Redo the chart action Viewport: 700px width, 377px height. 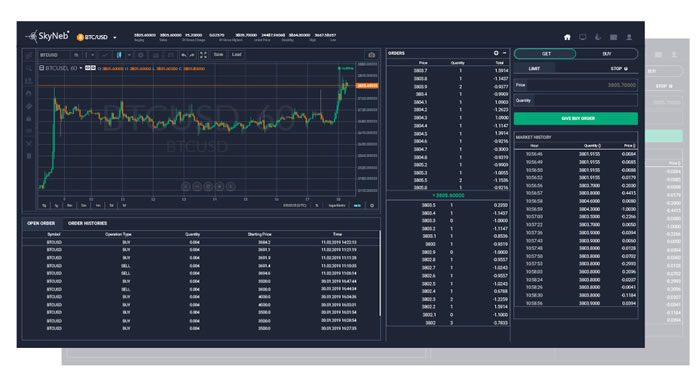point(192,55)
